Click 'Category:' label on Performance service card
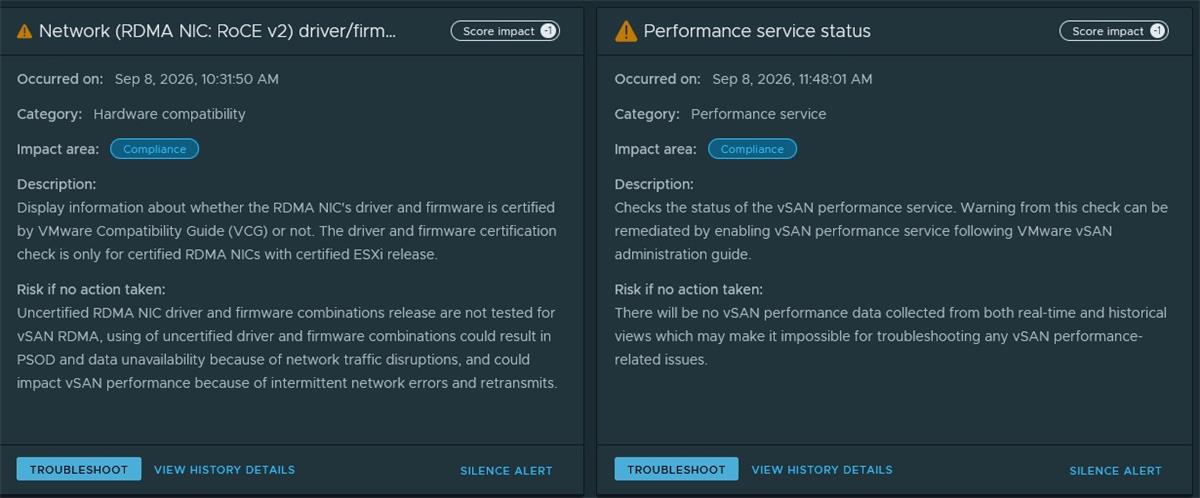 pyautogui.click(x=647, y=114)
